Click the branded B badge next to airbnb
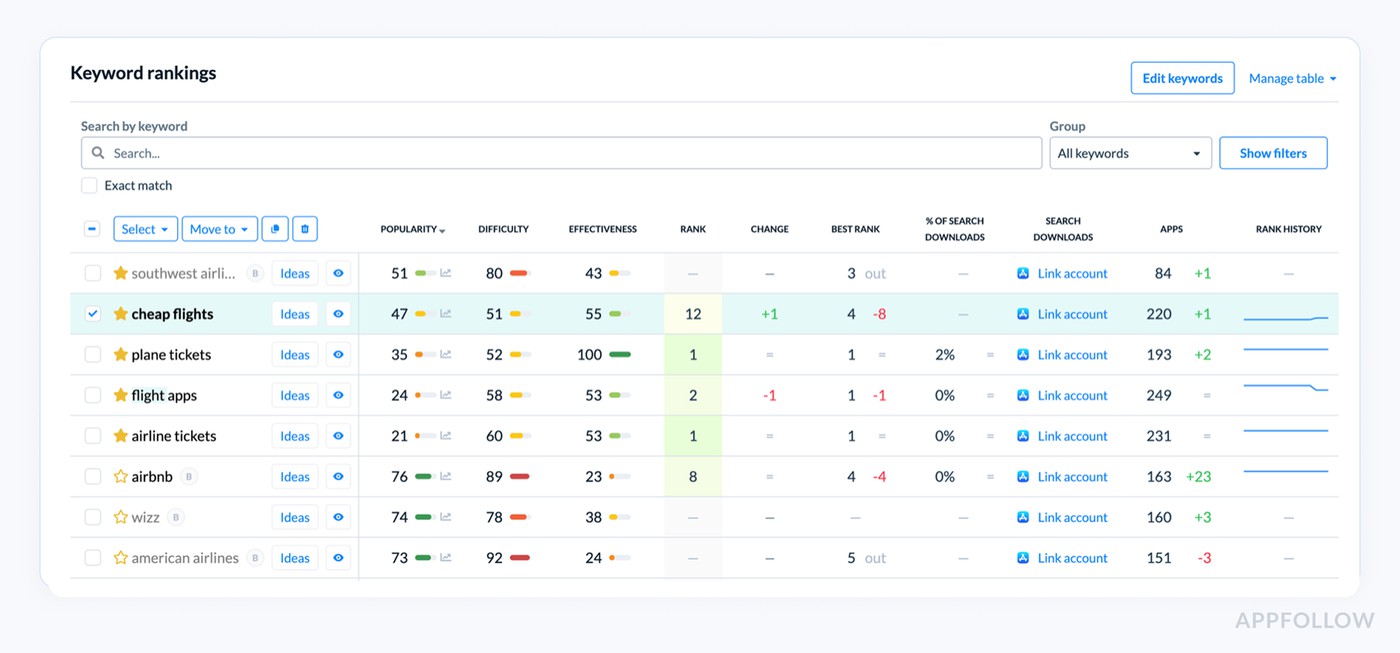 pos(189,477)
